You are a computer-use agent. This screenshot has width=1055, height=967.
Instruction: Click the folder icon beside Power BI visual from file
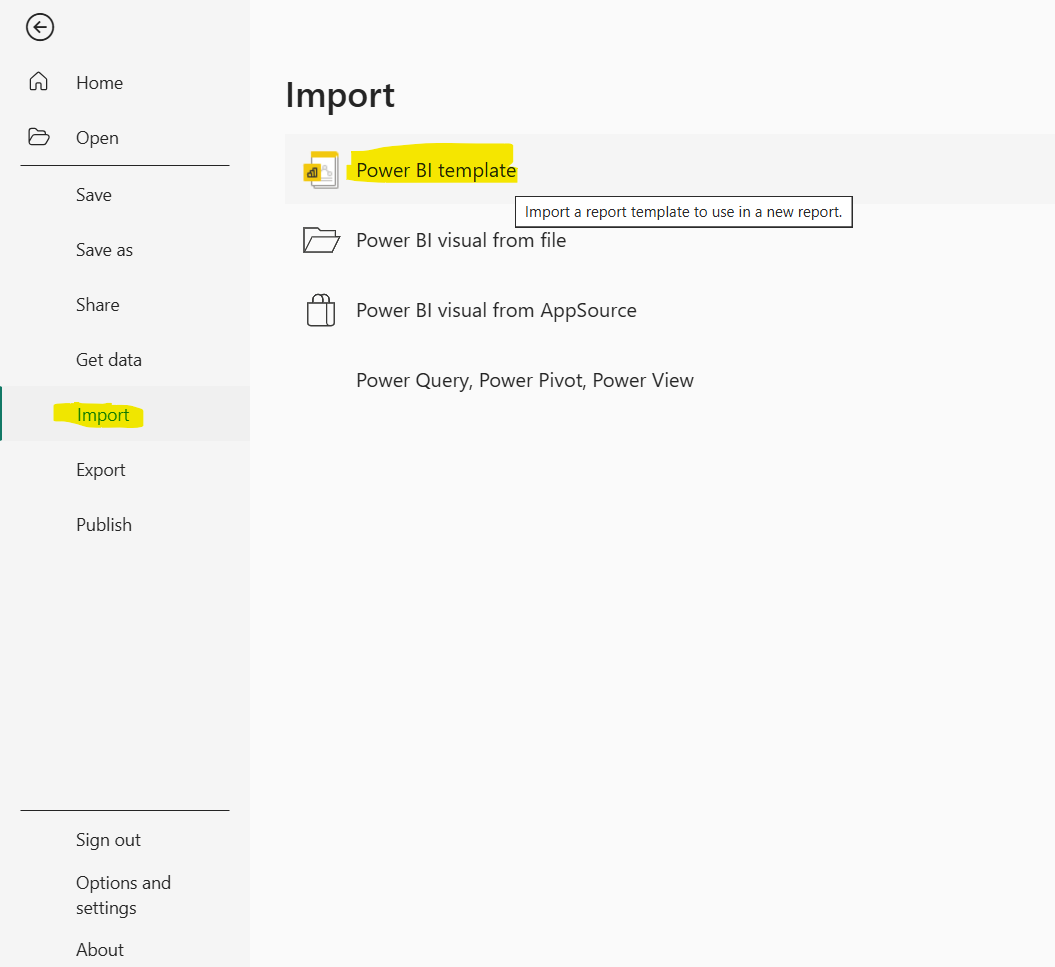pos(320,239)
